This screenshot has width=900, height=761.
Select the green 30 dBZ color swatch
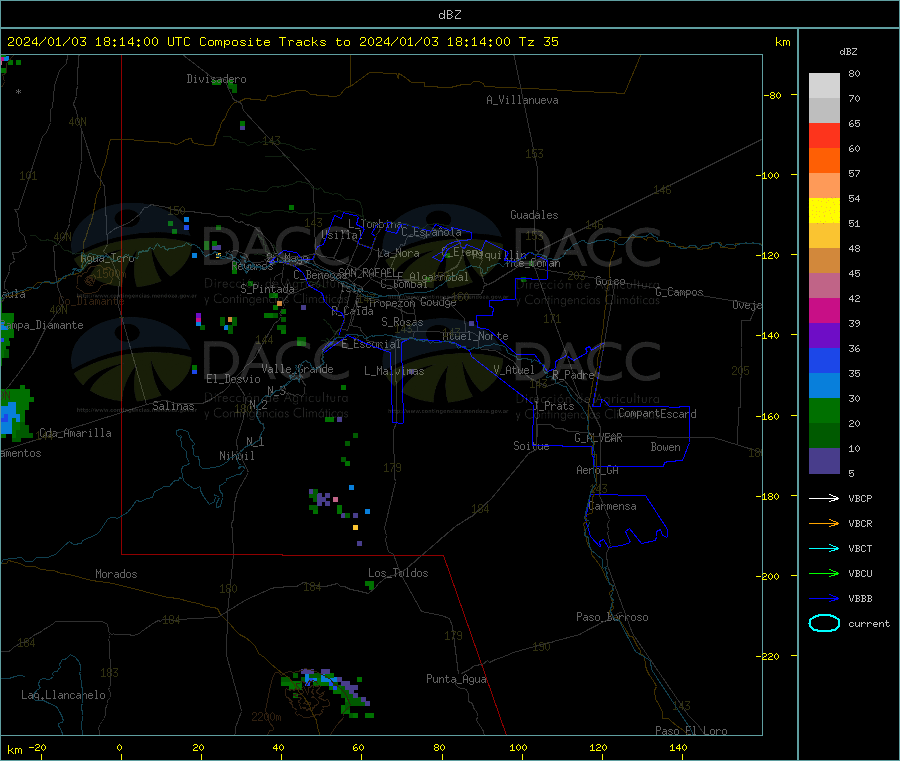pyautogui.click(x=824, y=410)
